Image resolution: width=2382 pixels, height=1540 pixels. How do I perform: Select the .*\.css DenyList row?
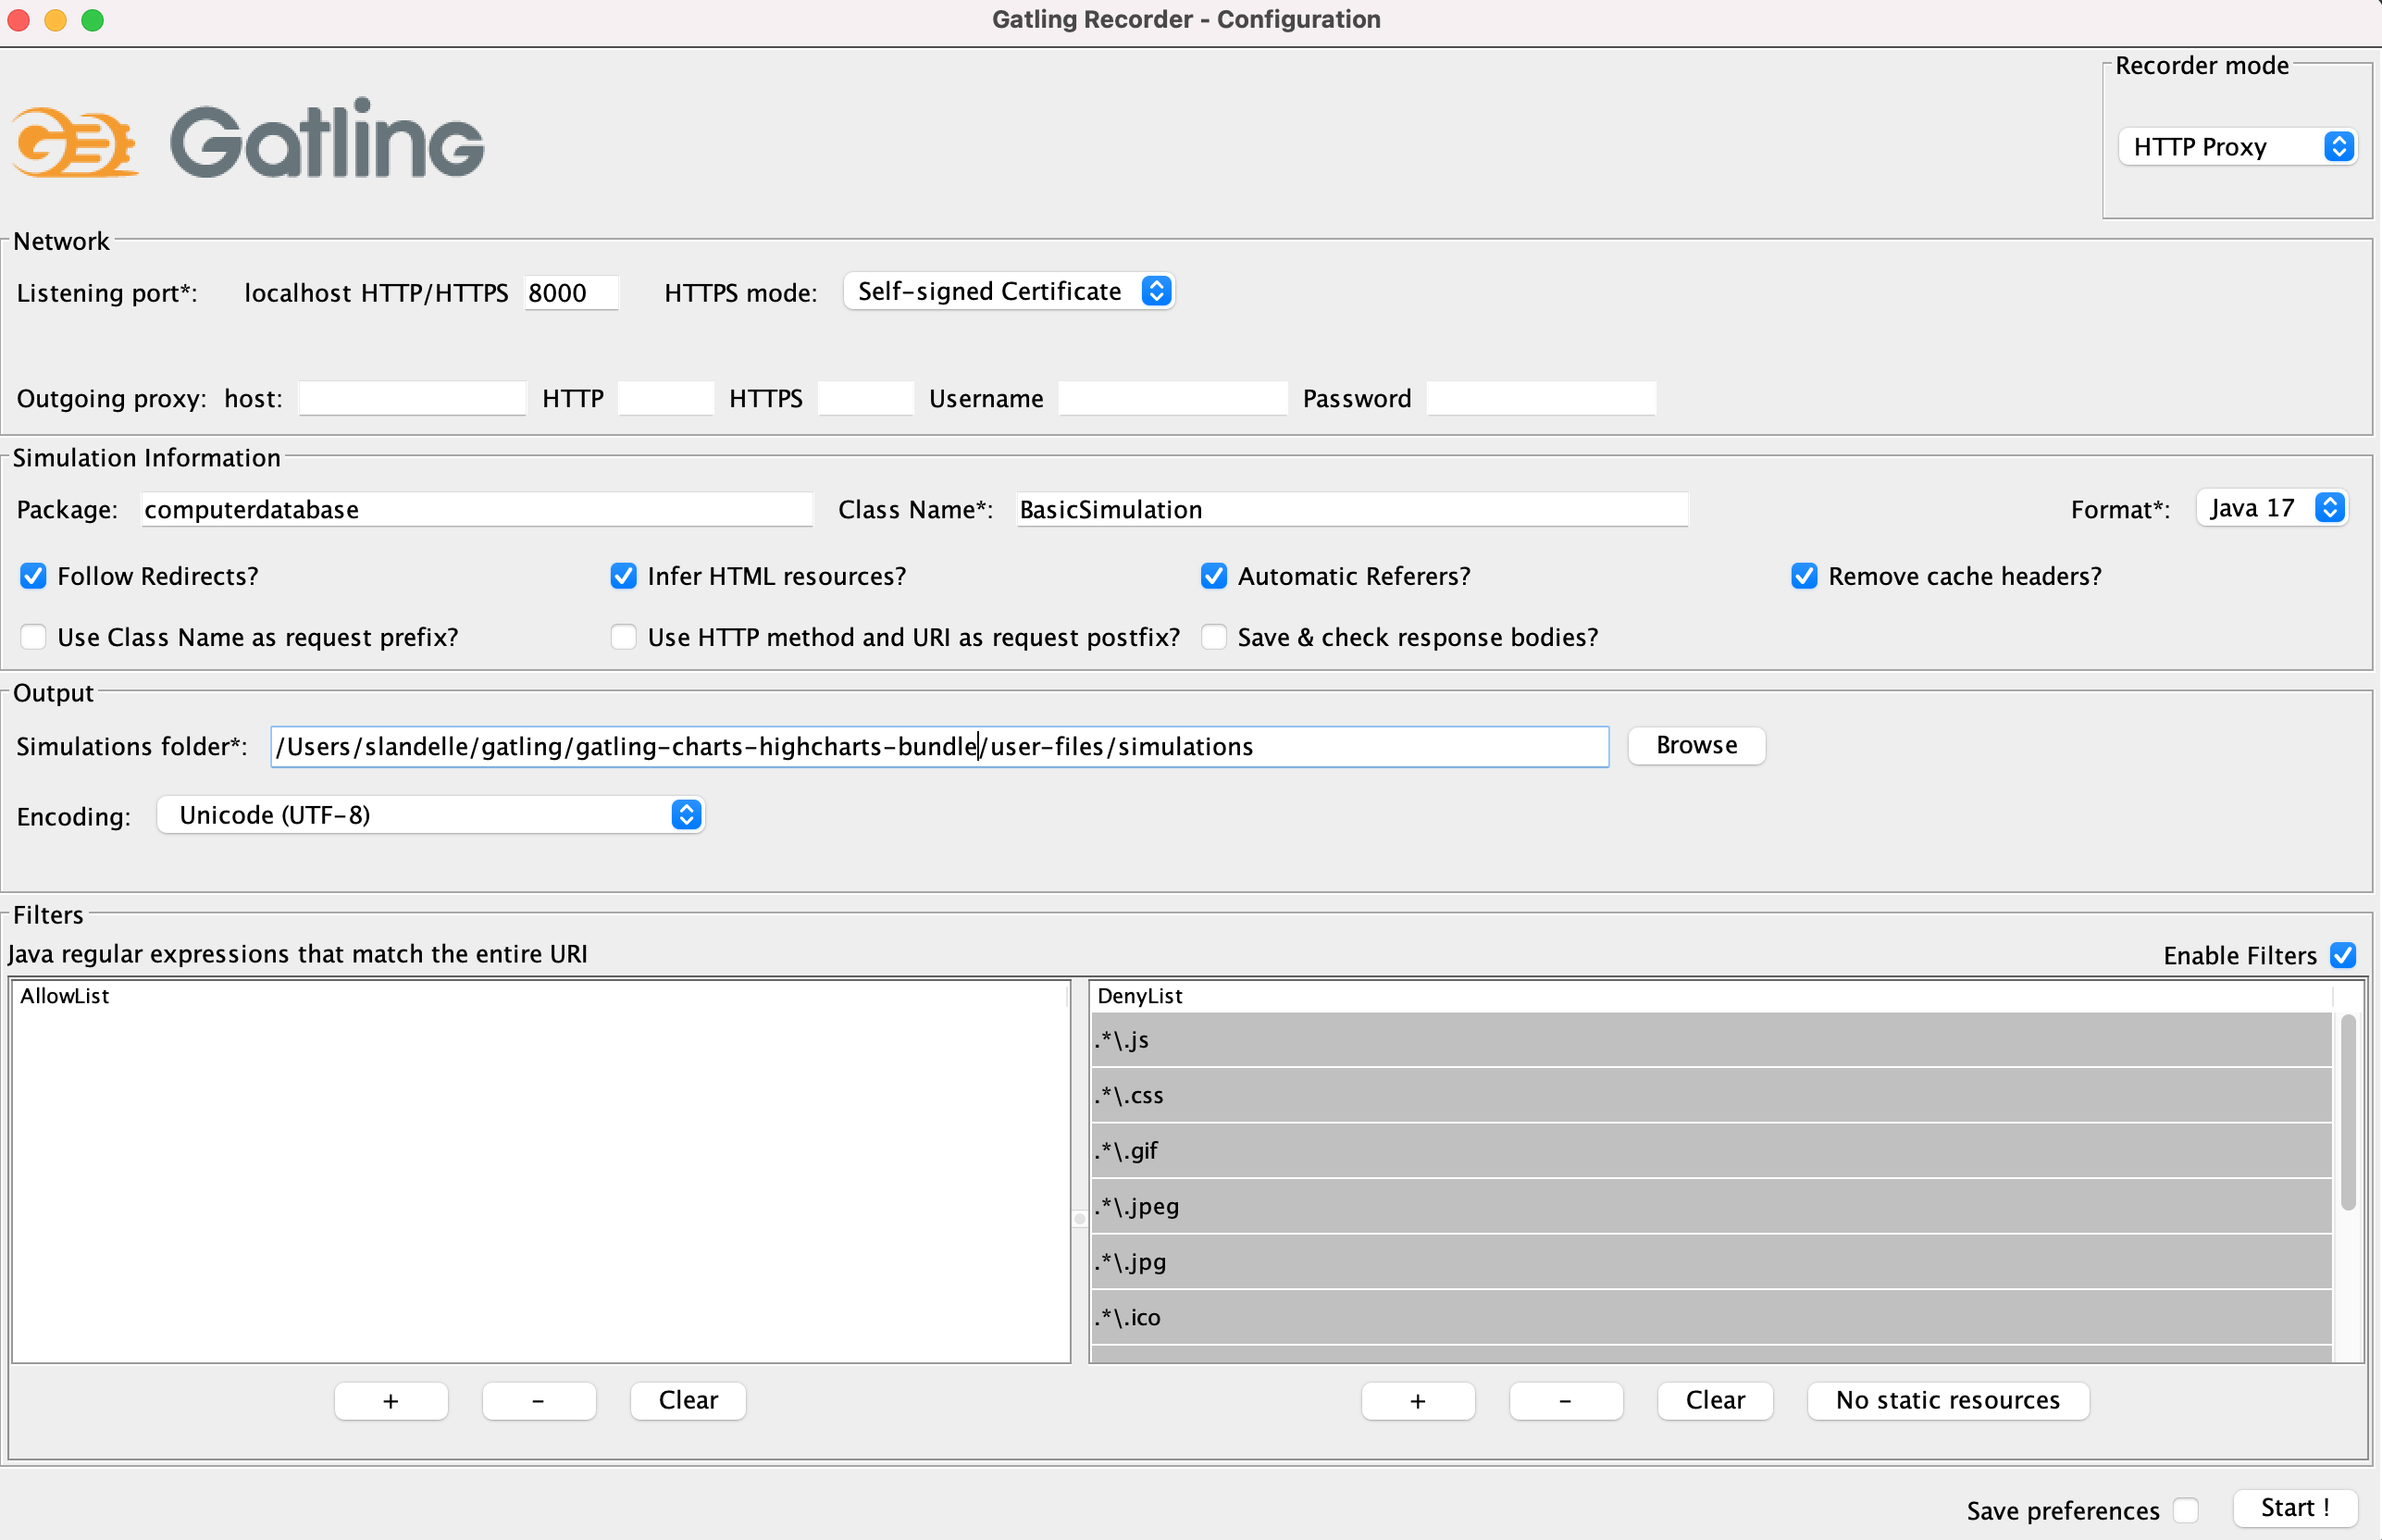click(1711, 1095)
